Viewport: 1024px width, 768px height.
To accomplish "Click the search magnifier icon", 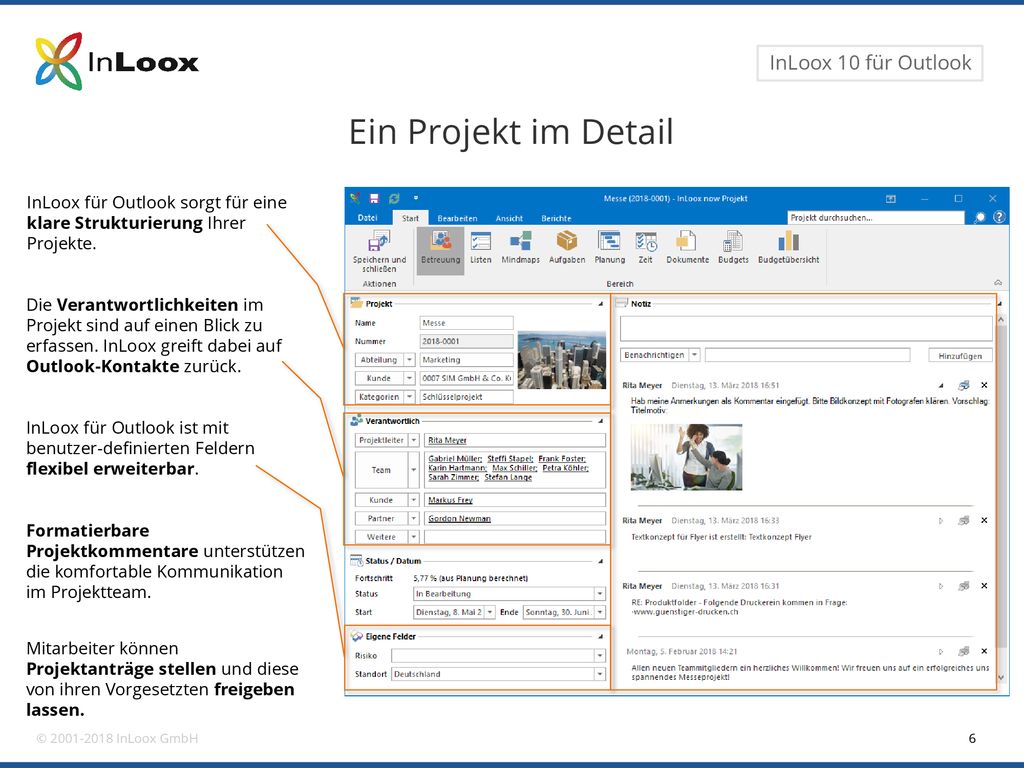I will [x=980, y=217].
